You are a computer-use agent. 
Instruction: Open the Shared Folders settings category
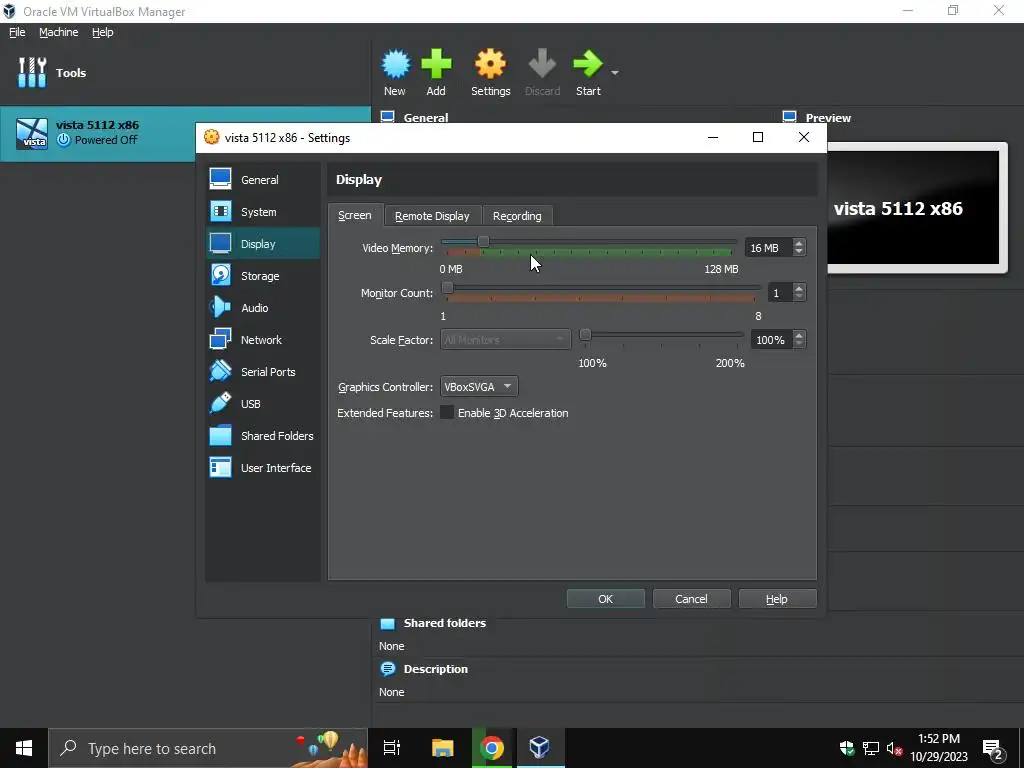click(x=263, y=436)
